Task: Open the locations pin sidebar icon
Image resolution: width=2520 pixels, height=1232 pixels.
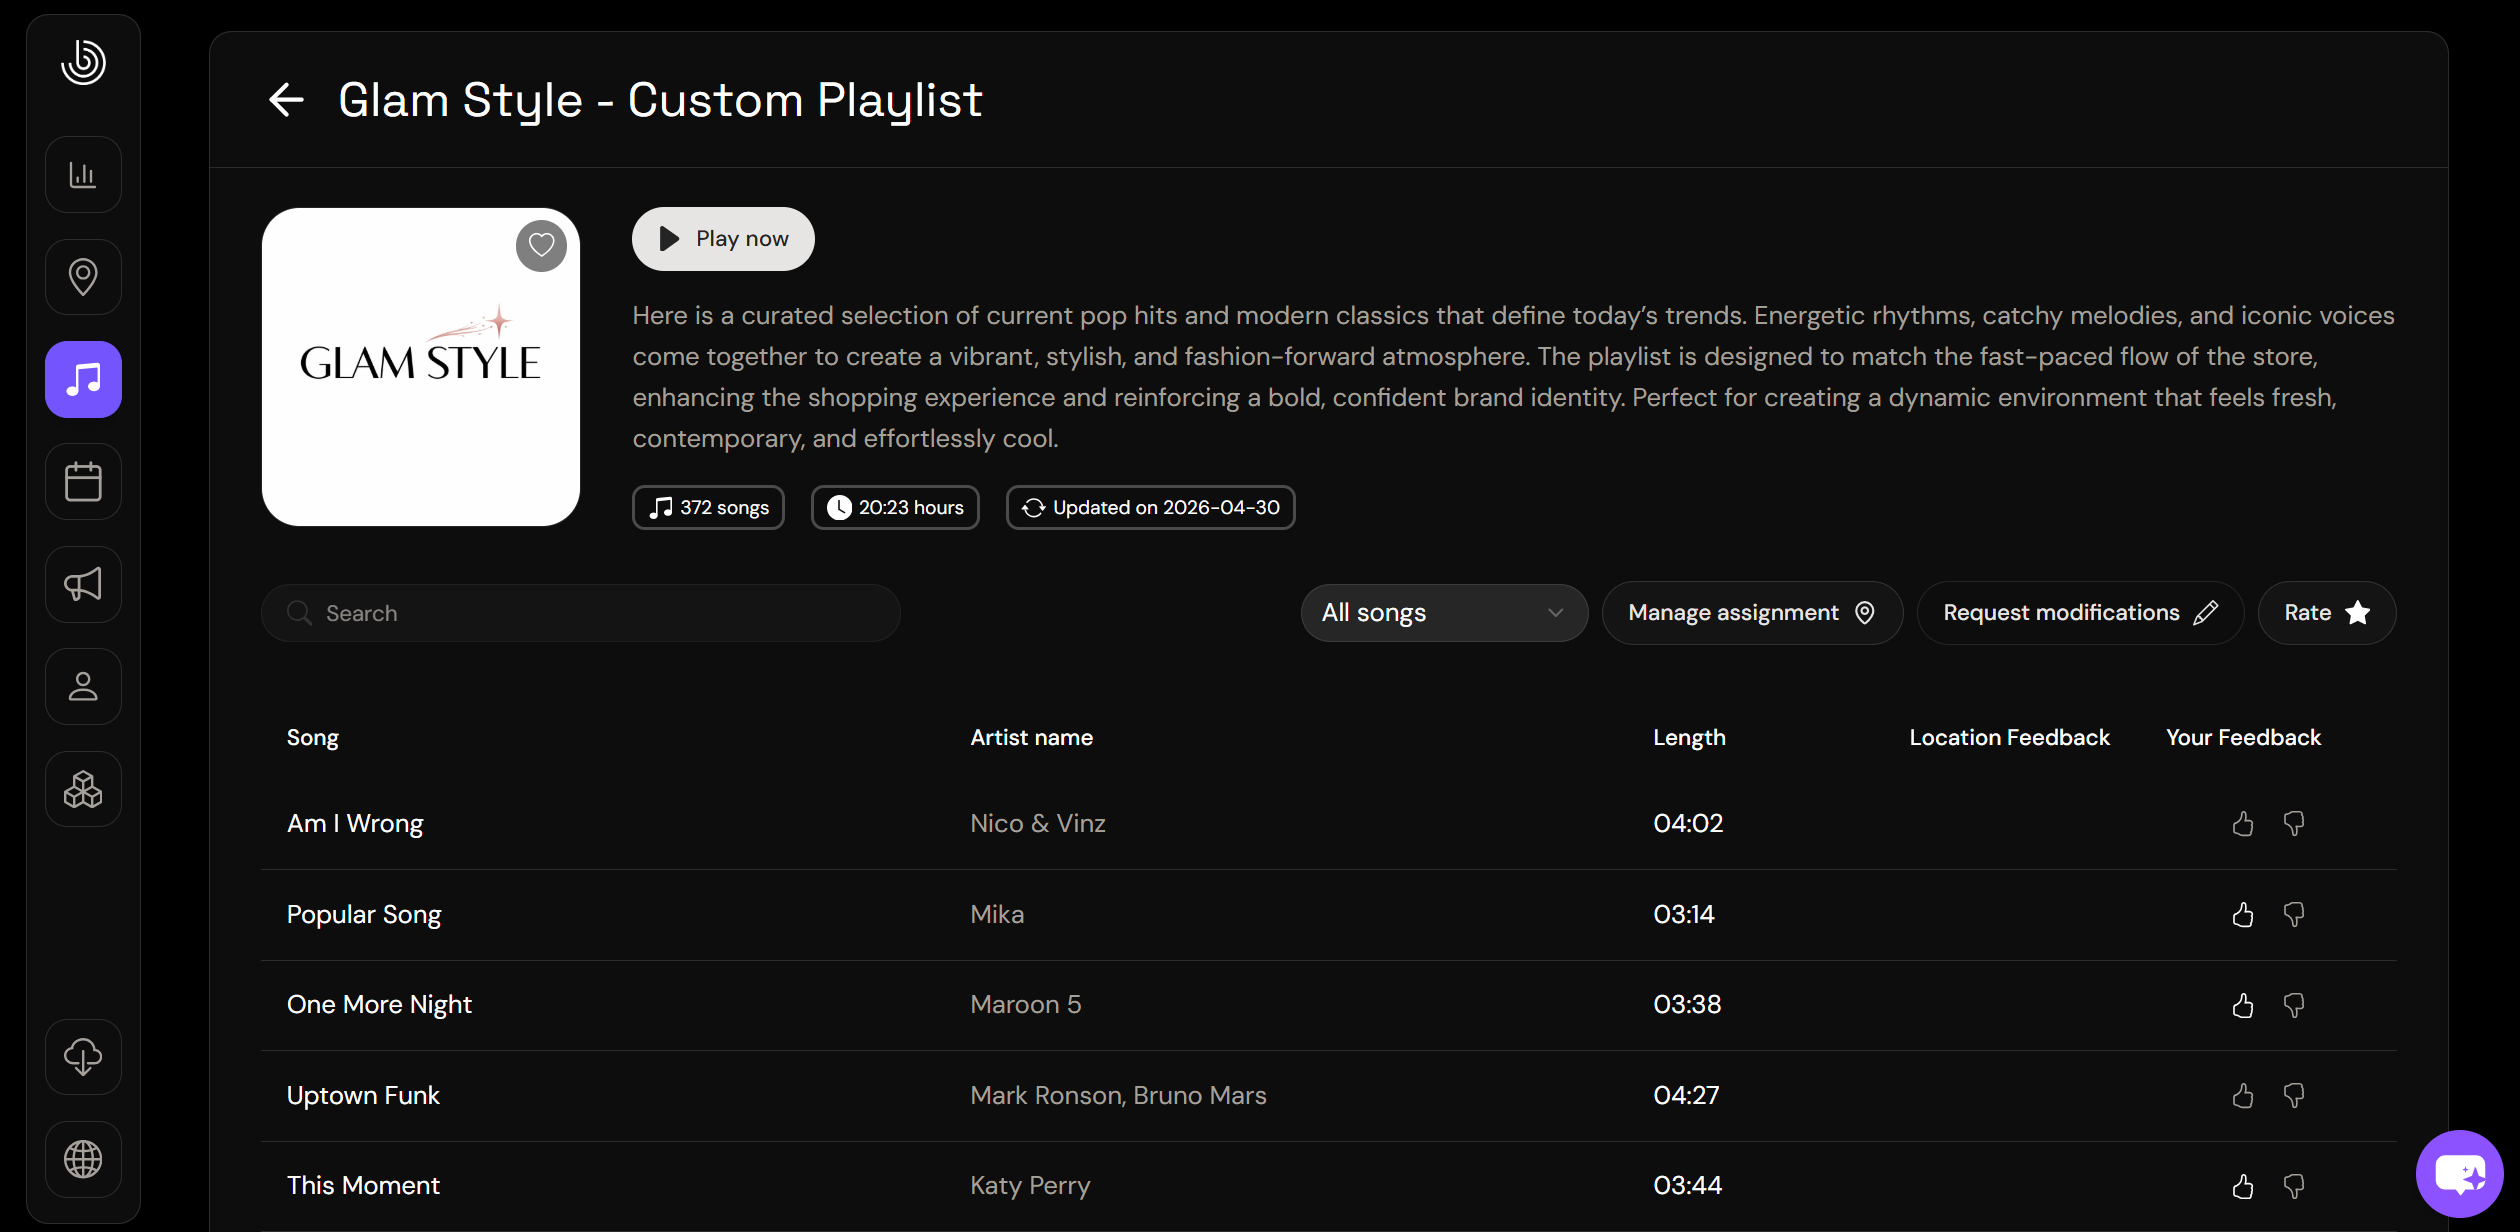Action: click(83, 277)
